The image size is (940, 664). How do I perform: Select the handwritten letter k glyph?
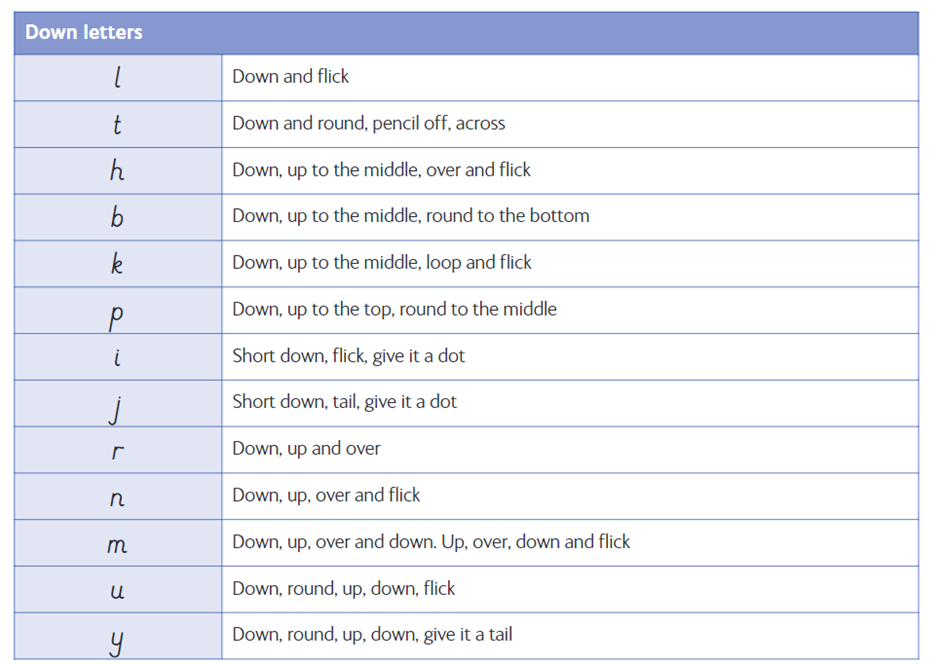click(x=117, y=263)
